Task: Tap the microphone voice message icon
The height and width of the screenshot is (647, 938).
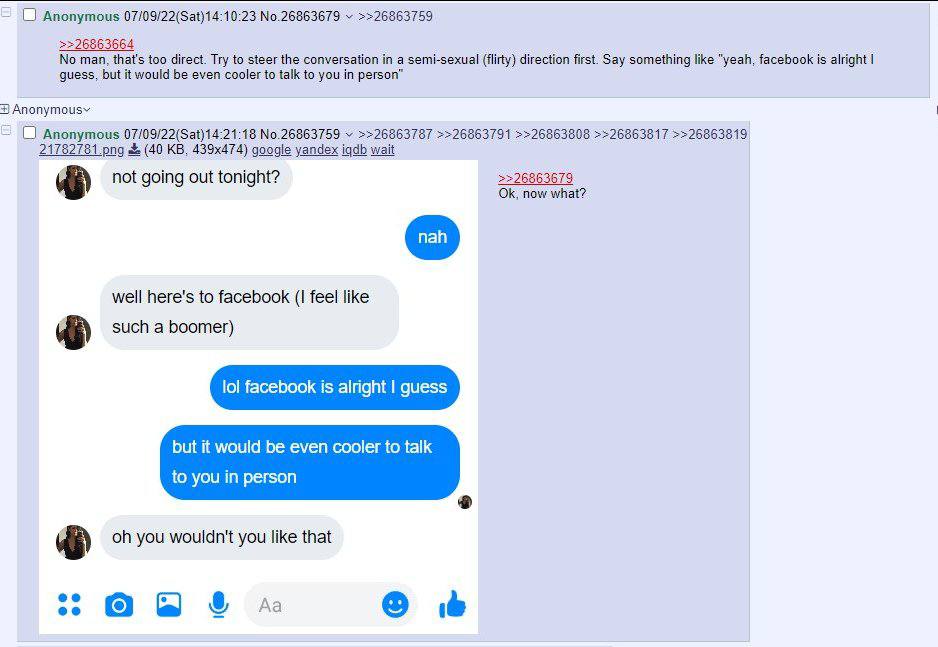Action: coord(218,605)
